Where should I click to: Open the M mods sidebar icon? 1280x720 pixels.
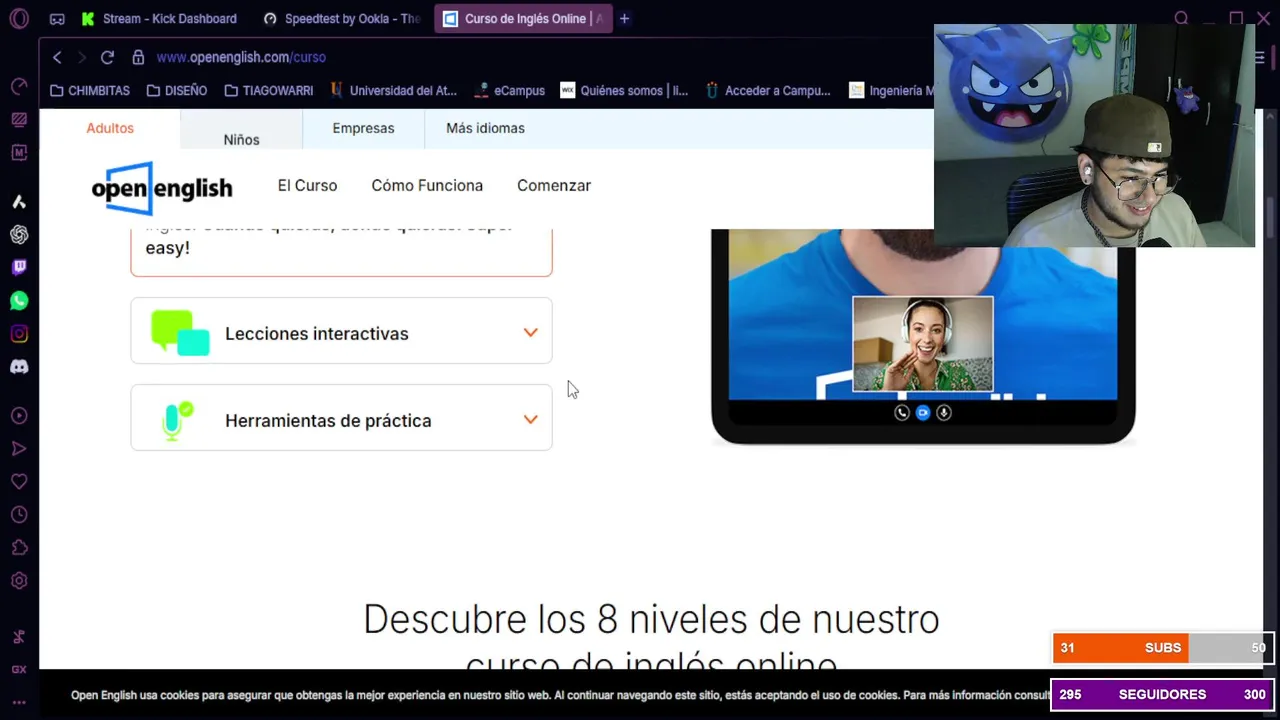click(x=19, y=153)
